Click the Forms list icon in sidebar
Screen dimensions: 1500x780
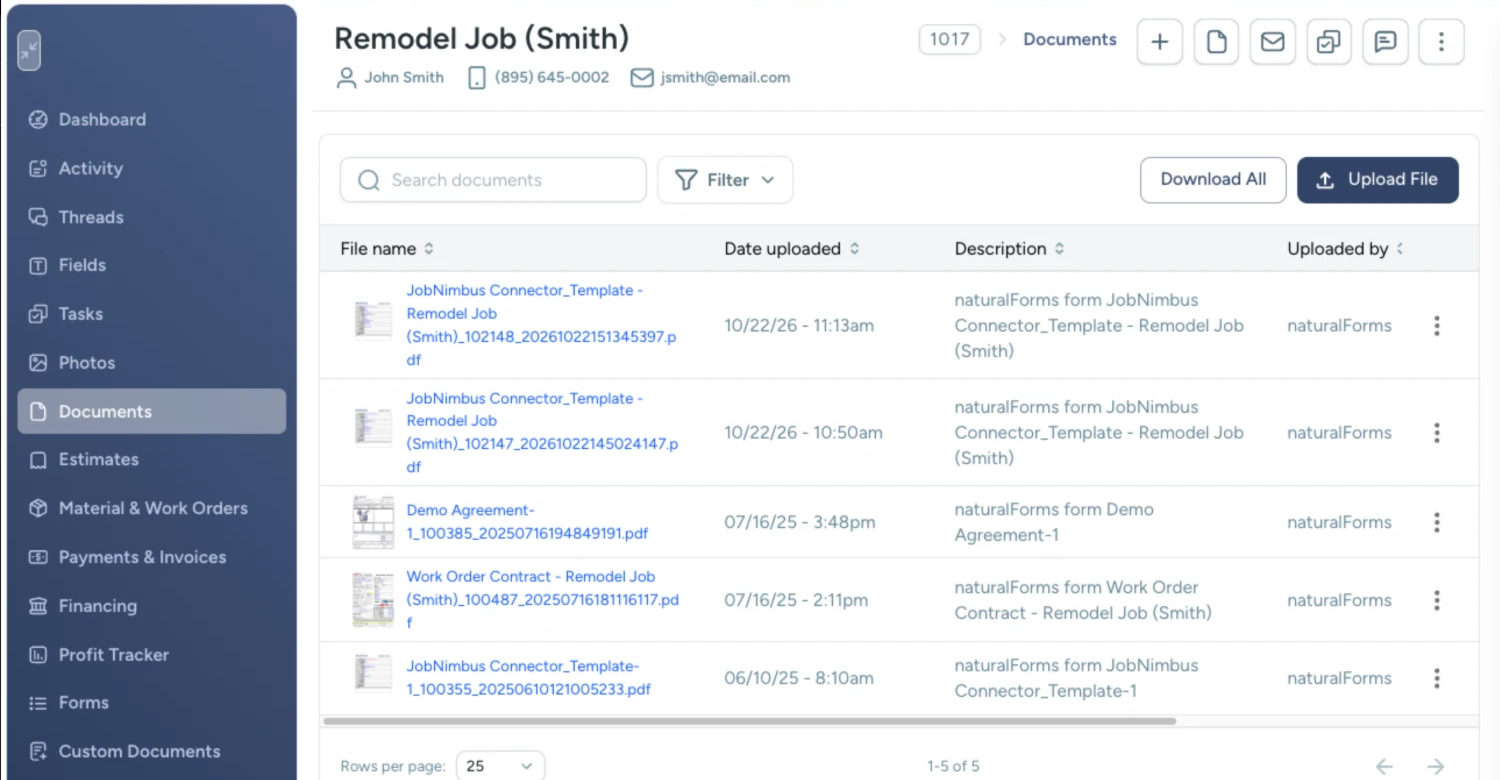[38, 703]
